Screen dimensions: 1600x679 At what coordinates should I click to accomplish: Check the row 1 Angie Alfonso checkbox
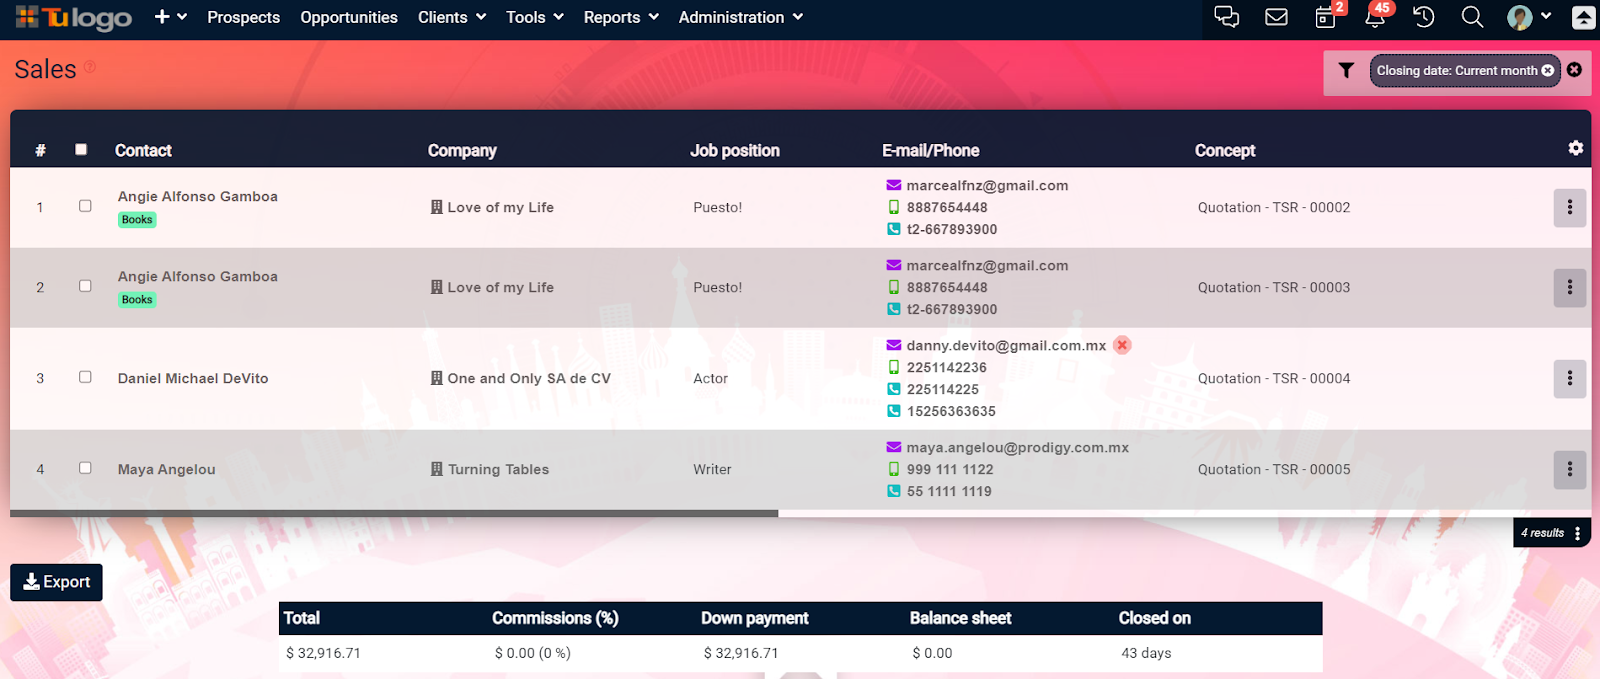pyautogui.click(x=85, y=206)
